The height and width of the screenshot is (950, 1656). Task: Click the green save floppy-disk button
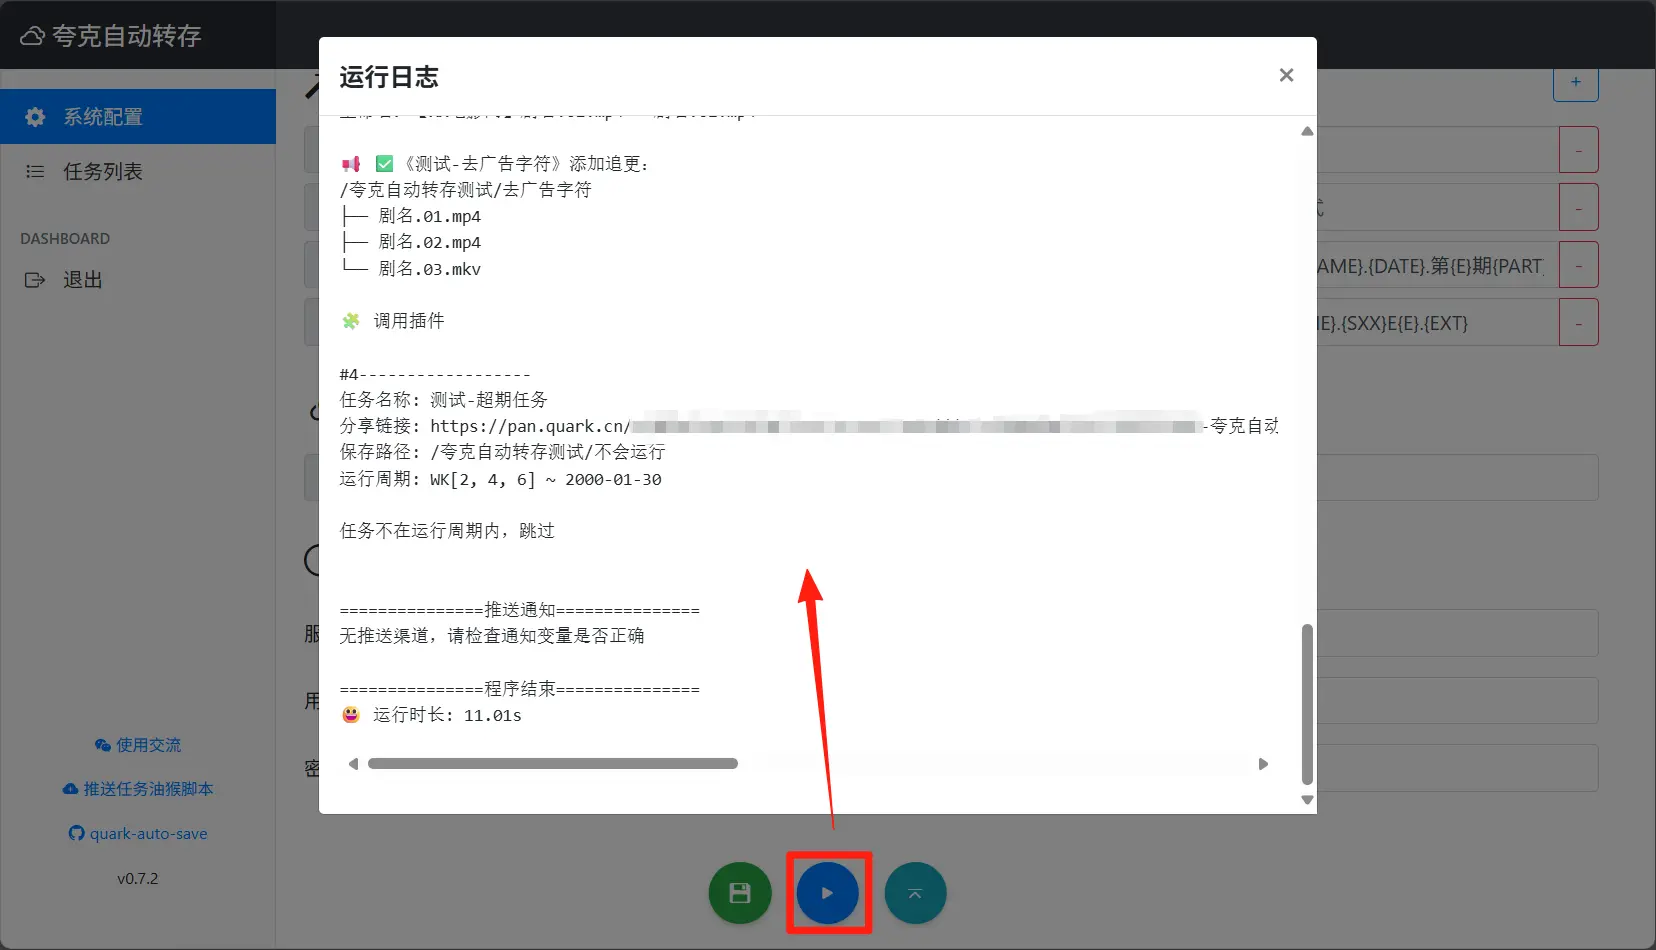click(x=740, y=893)
